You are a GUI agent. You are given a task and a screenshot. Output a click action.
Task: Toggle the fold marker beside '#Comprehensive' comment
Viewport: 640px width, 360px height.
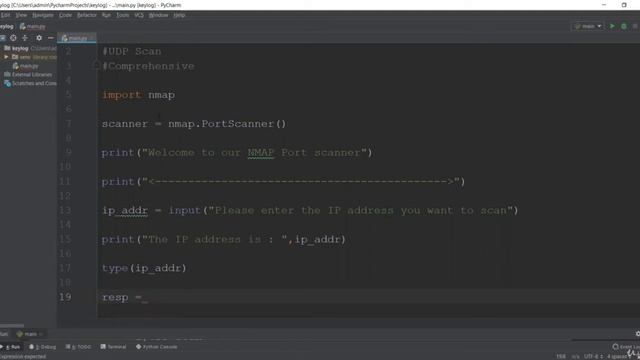(x=96, y=65)
